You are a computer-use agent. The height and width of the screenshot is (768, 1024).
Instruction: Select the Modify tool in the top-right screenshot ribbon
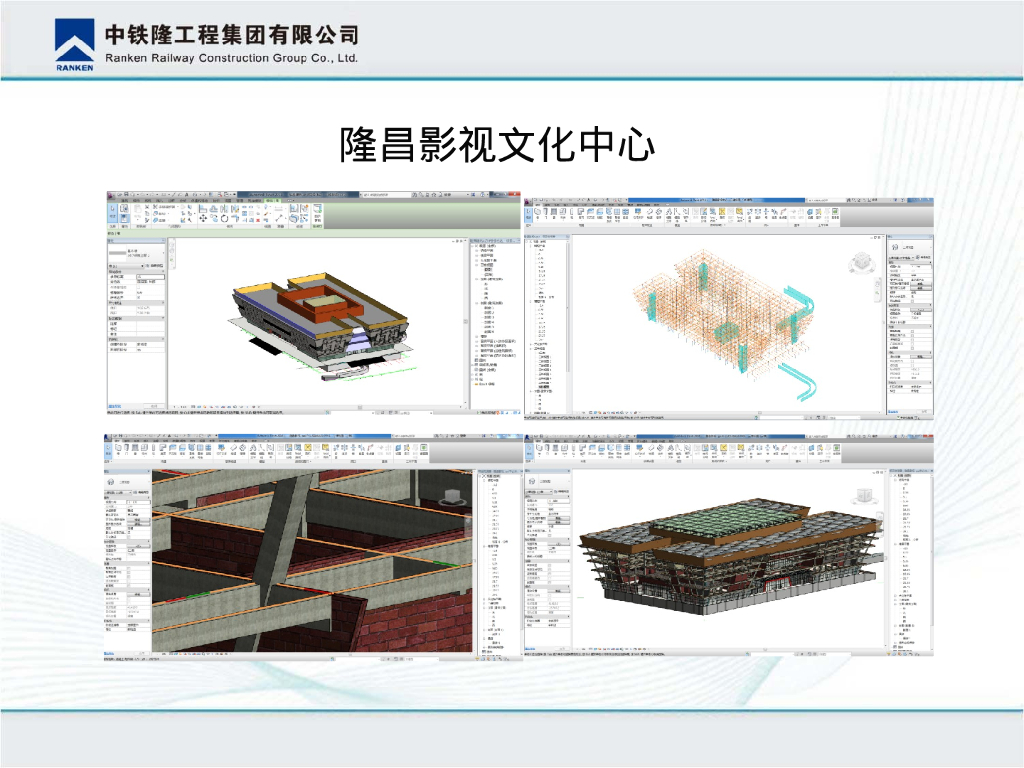click(529, 214)
